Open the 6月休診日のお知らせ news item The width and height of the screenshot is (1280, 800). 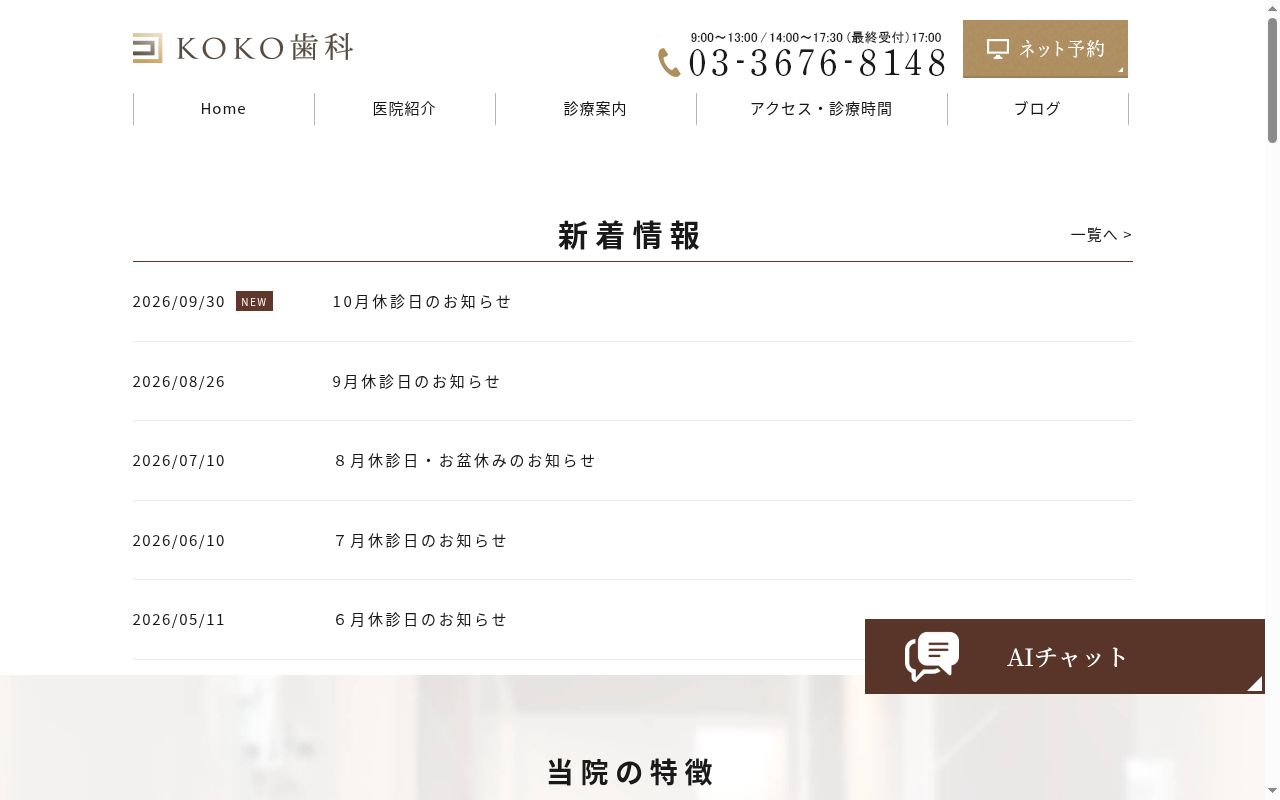(420, 620)
